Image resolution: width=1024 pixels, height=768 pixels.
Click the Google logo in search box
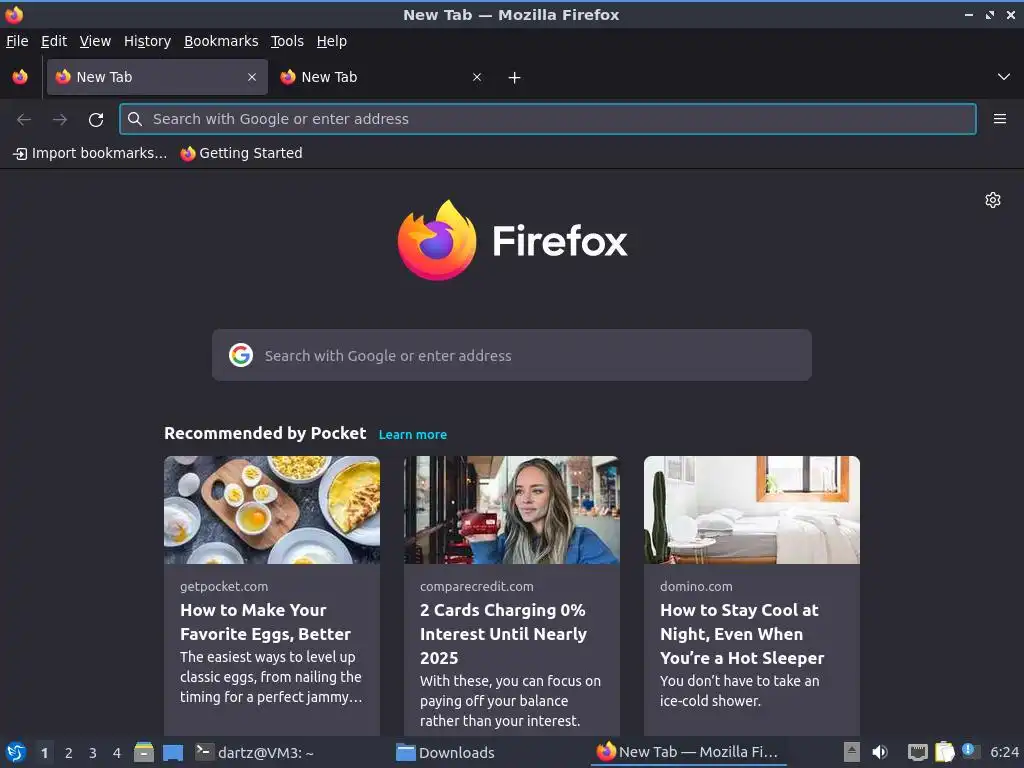coord(241,355)
